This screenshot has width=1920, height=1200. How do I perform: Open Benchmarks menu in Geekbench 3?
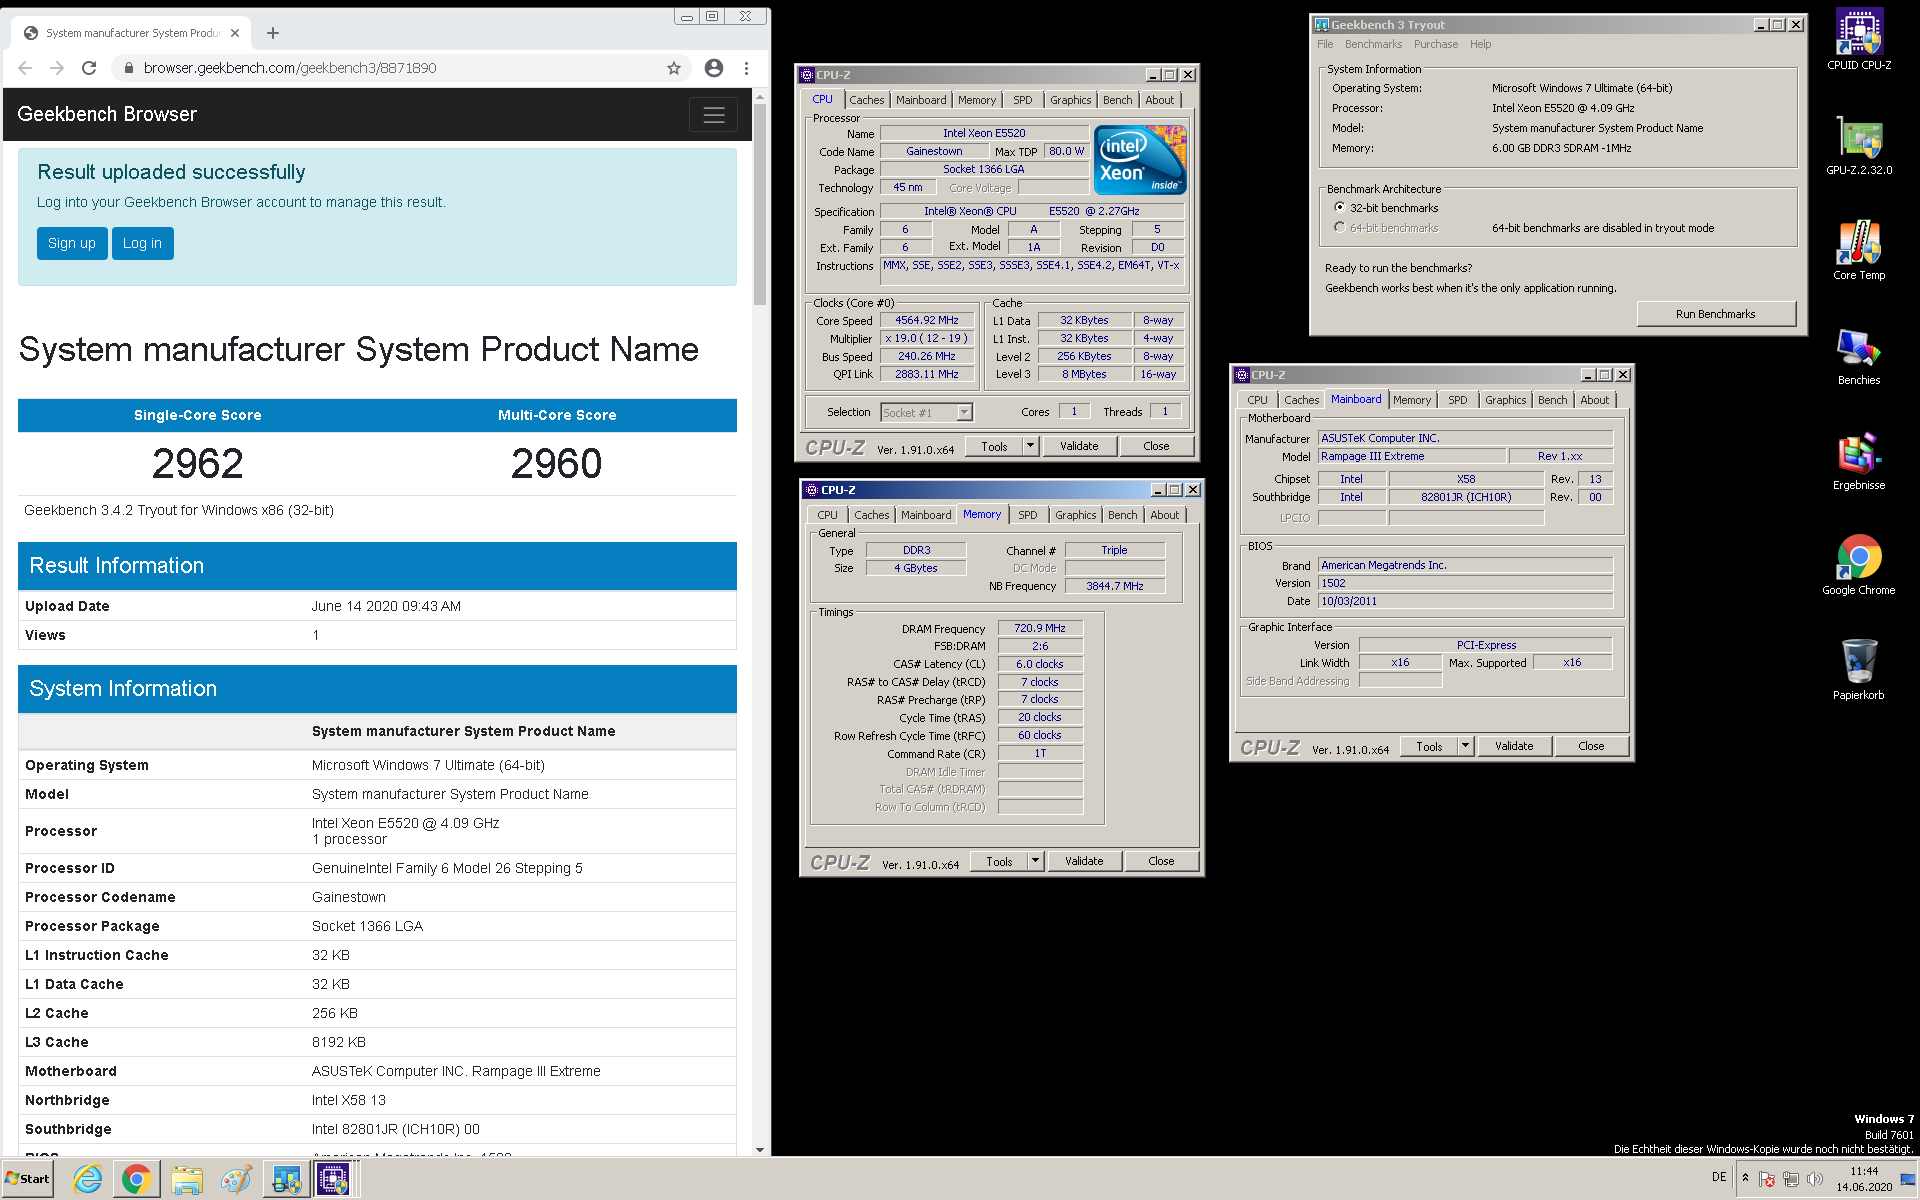point(1374,44)
